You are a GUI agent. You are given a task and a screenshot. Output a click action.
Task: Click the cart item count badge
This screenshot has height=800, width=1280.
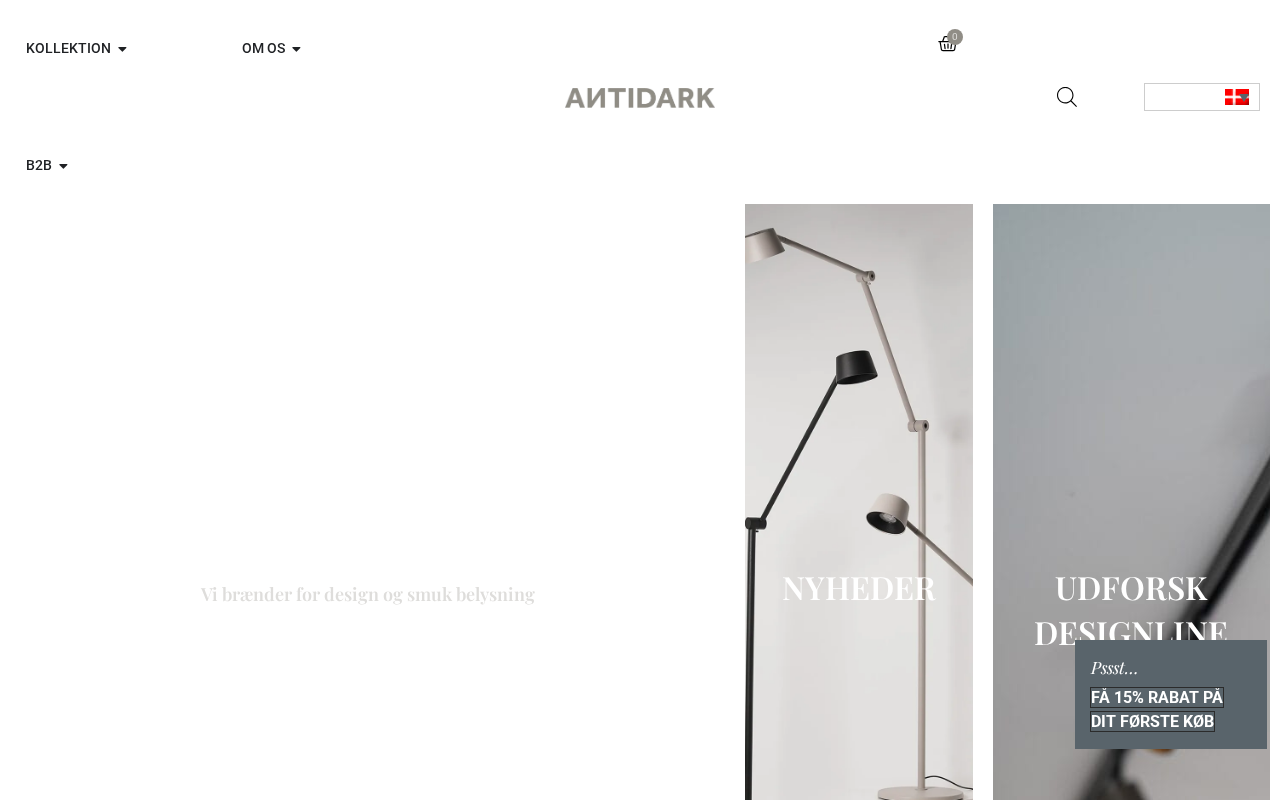tap(955, 37)
